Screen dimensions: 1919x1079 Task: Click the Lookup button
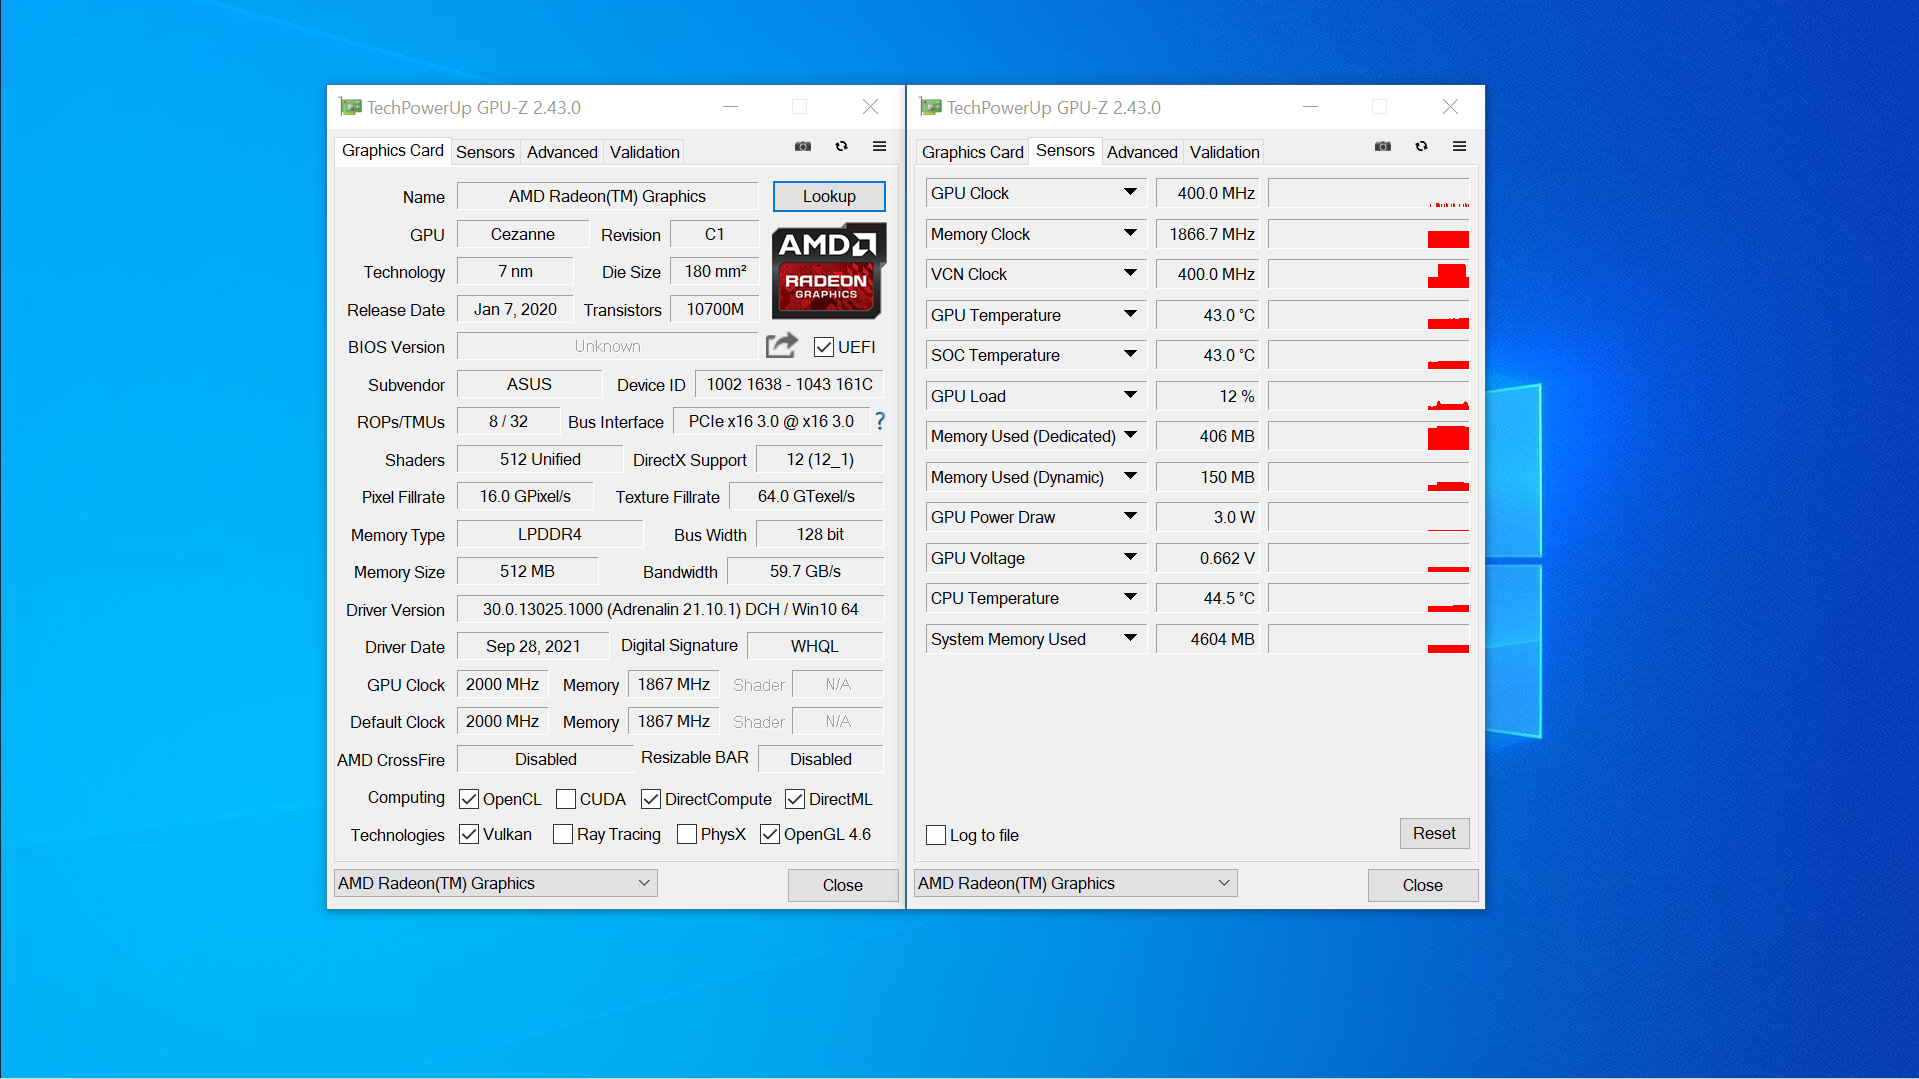828,196
